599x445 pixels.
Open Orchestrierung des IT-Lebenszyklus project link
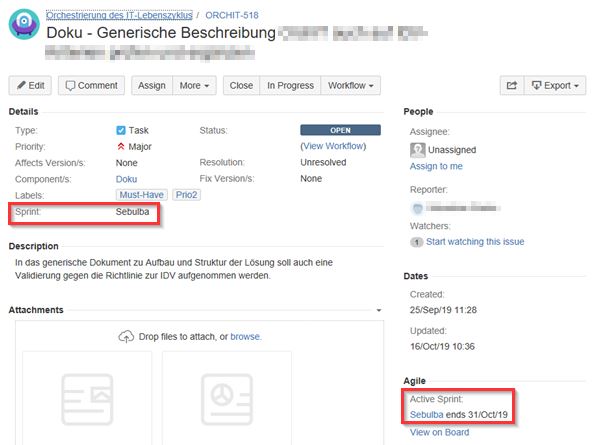coord(119,15)
